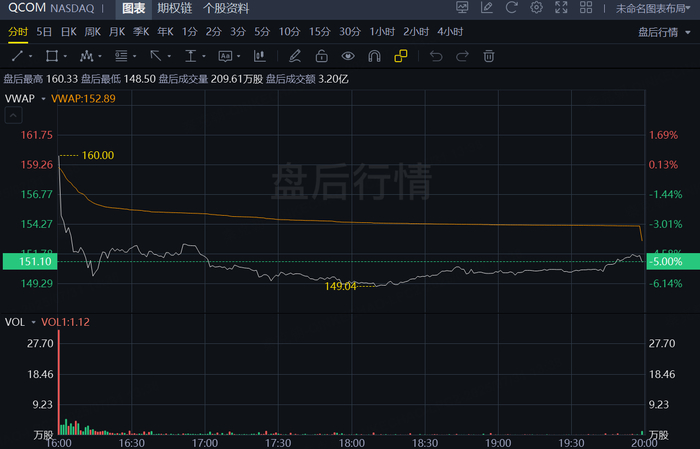
Task: Select the trend line drawing tool
Action: (17, 56)
